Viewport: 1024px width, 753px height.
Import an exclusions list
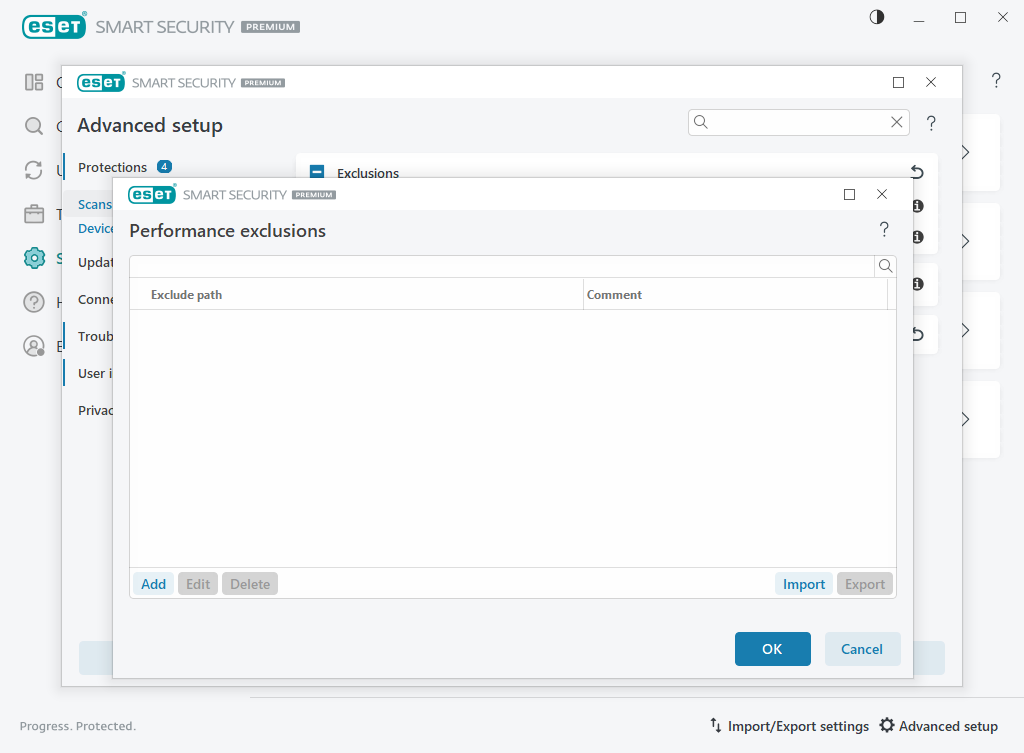click(803, 584)
